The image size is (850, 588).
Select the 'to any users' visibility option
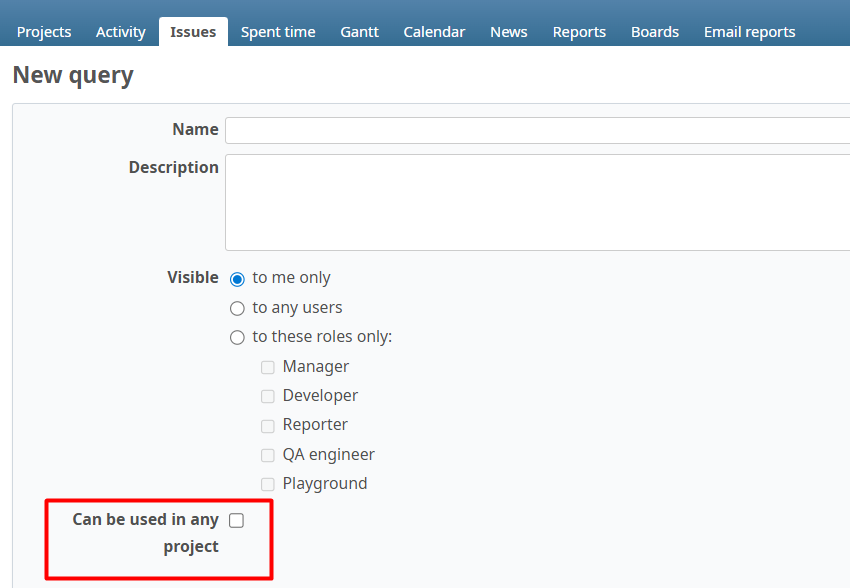tap(237, 308)
